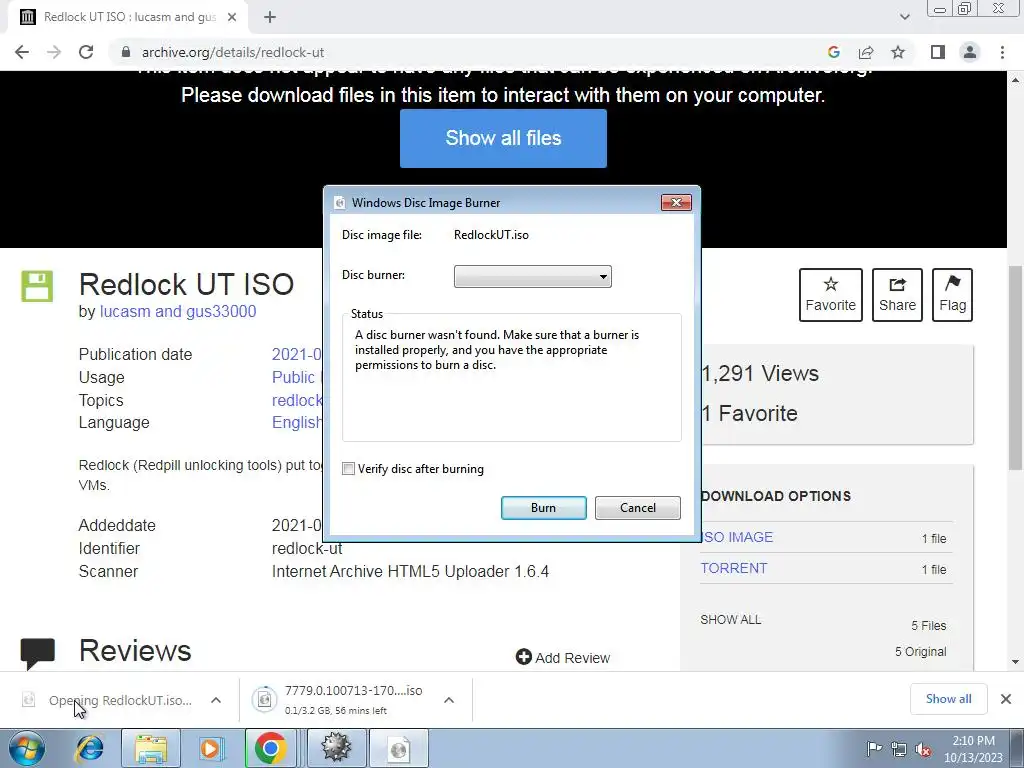
Task: Open Chrome three-dot menu
Action: tap(1002, 52)
